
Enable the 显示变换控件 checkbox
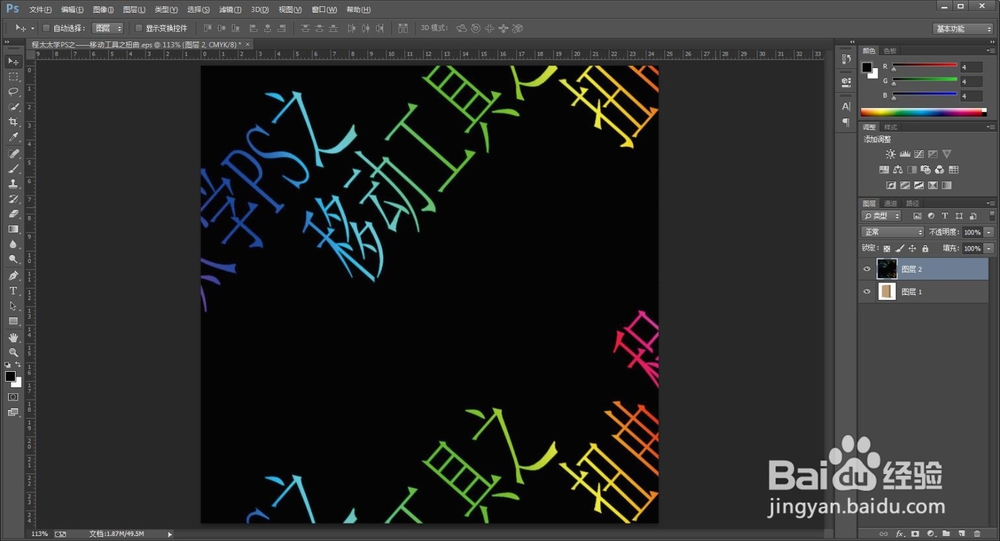click(138, 28)
